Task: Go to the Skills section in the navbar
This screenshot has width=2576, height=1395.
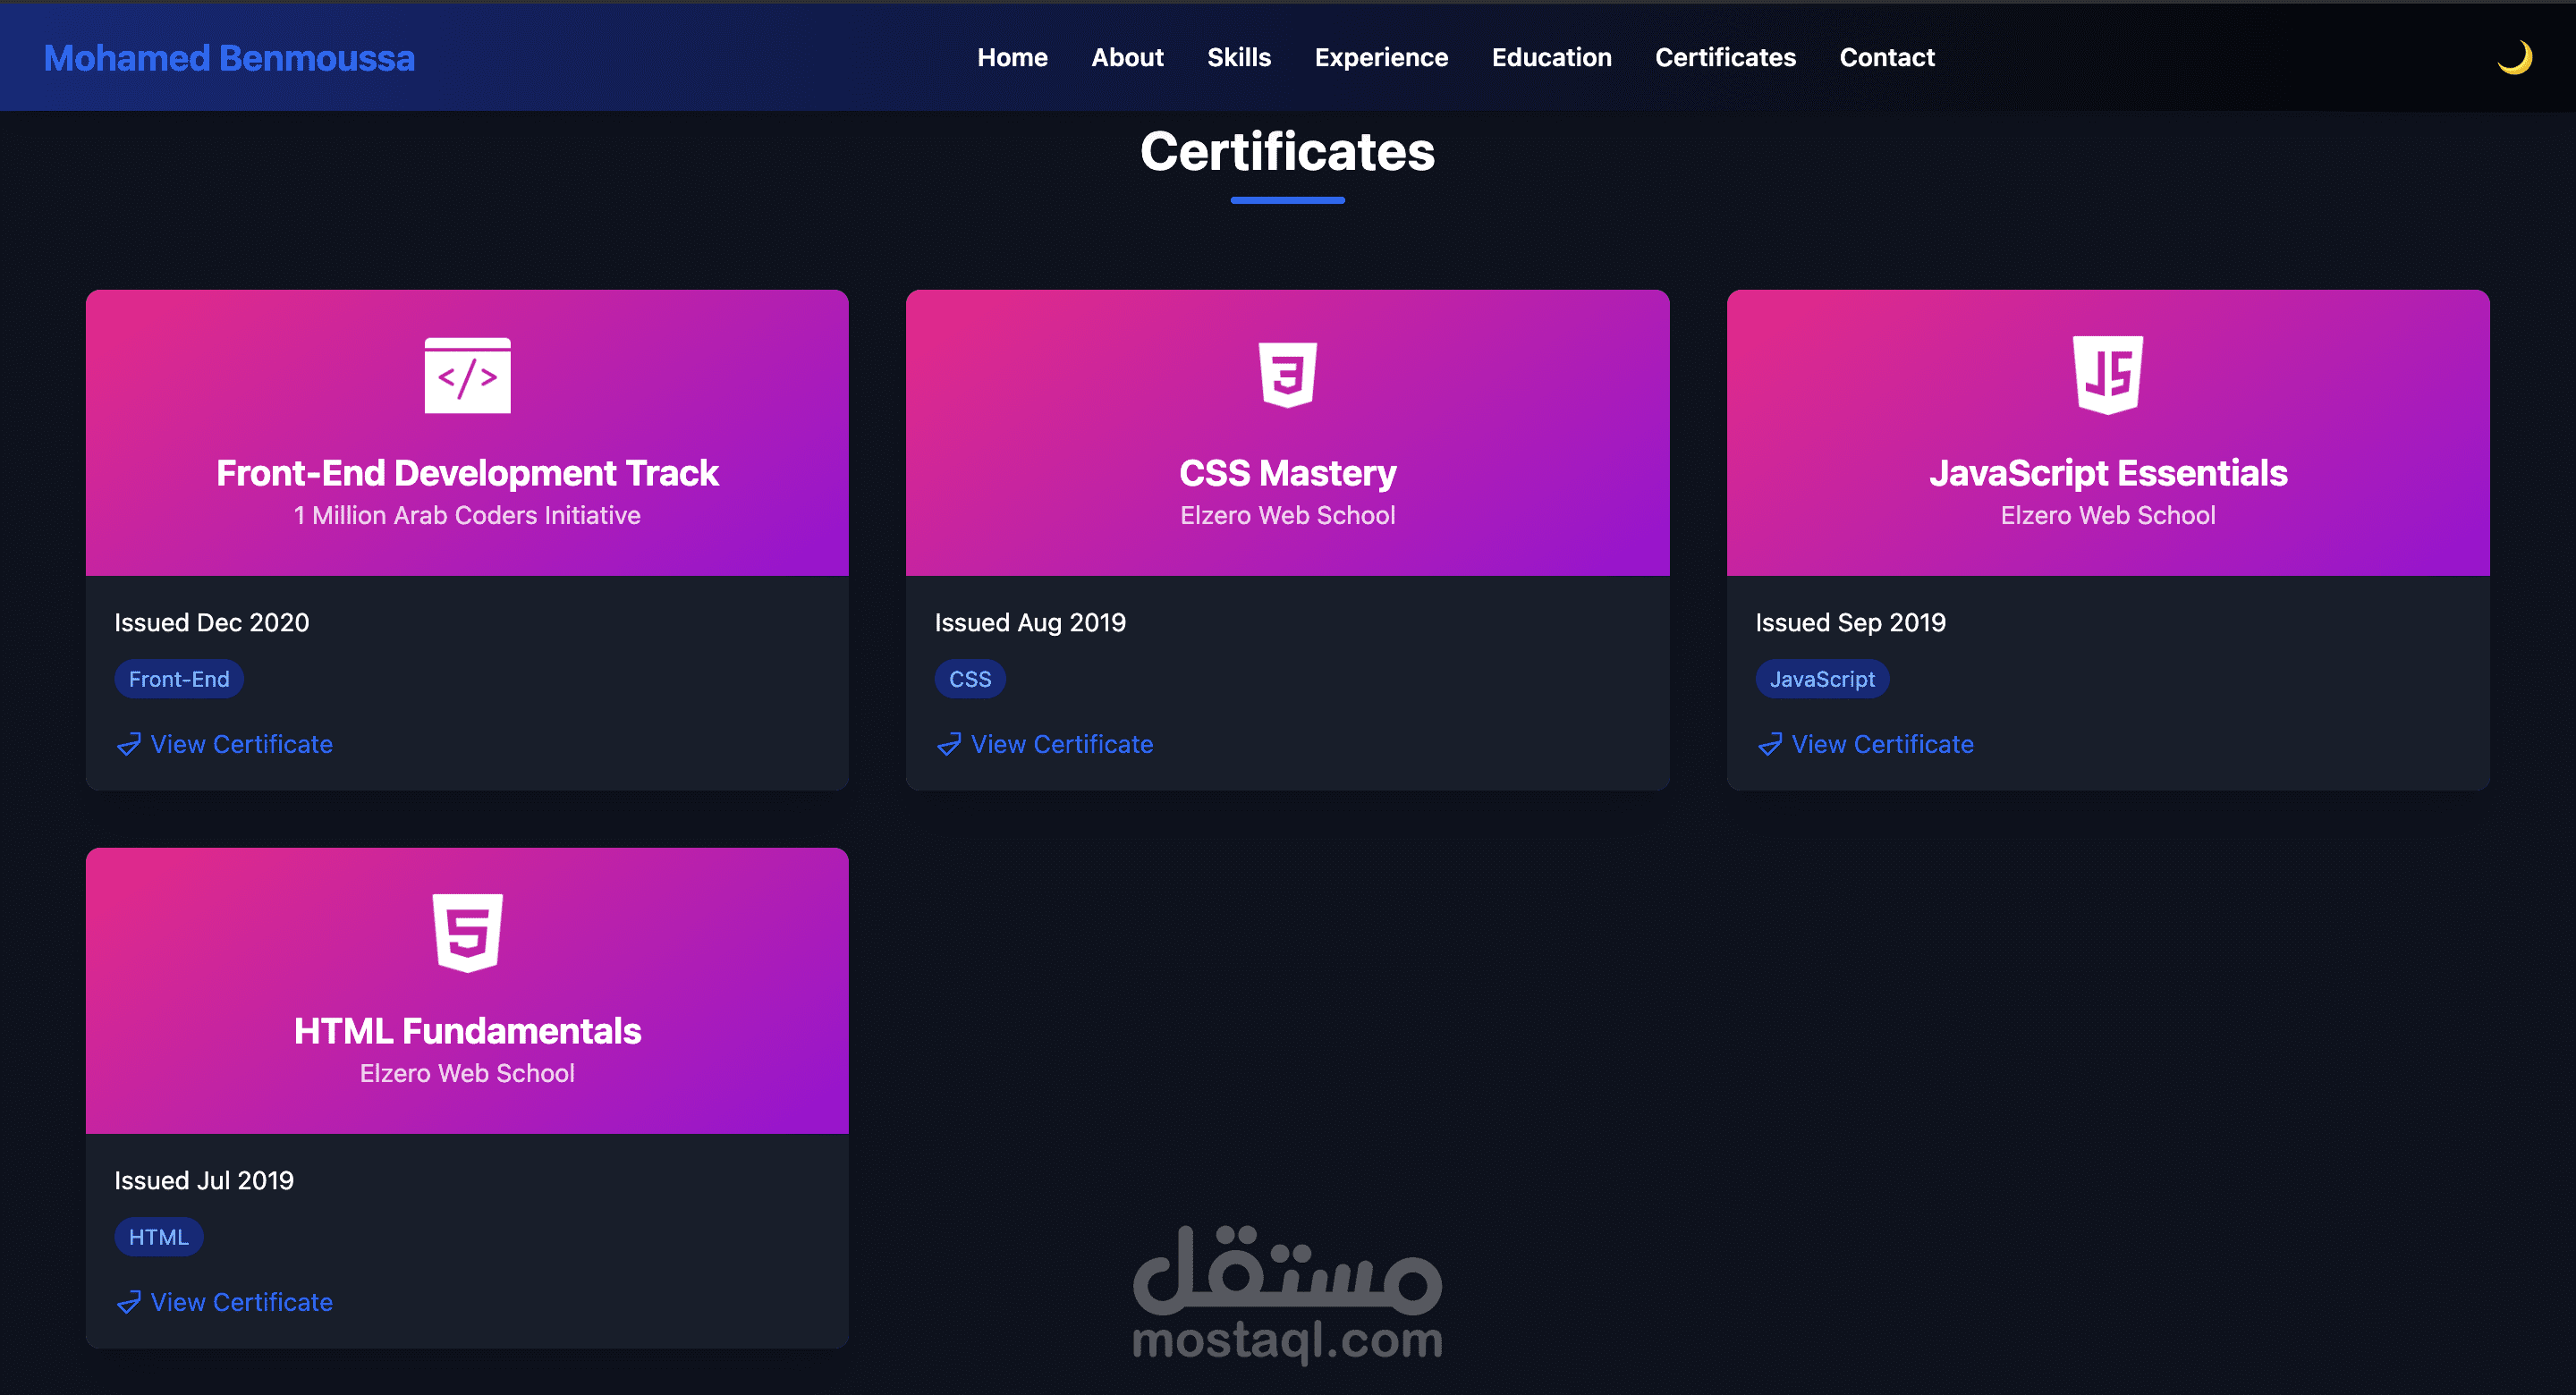Action: tap(1238, 57)
